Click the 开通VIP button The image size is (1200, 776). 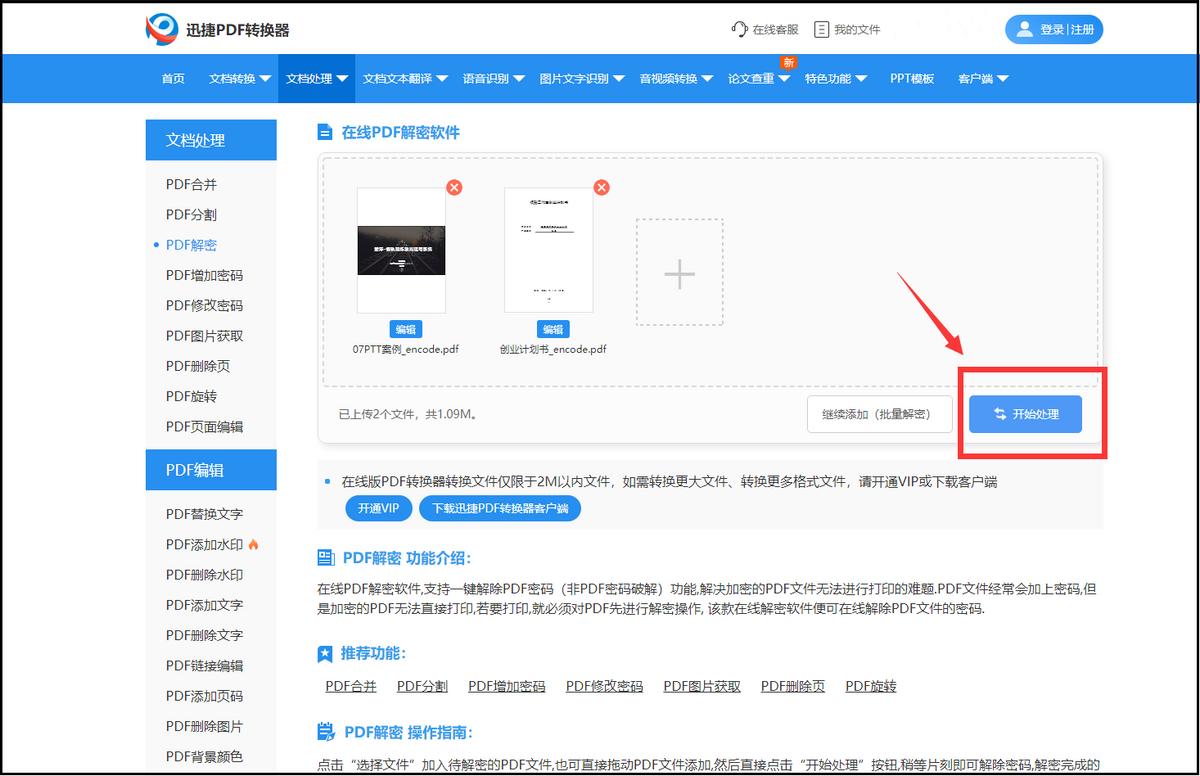coord(377,508)
